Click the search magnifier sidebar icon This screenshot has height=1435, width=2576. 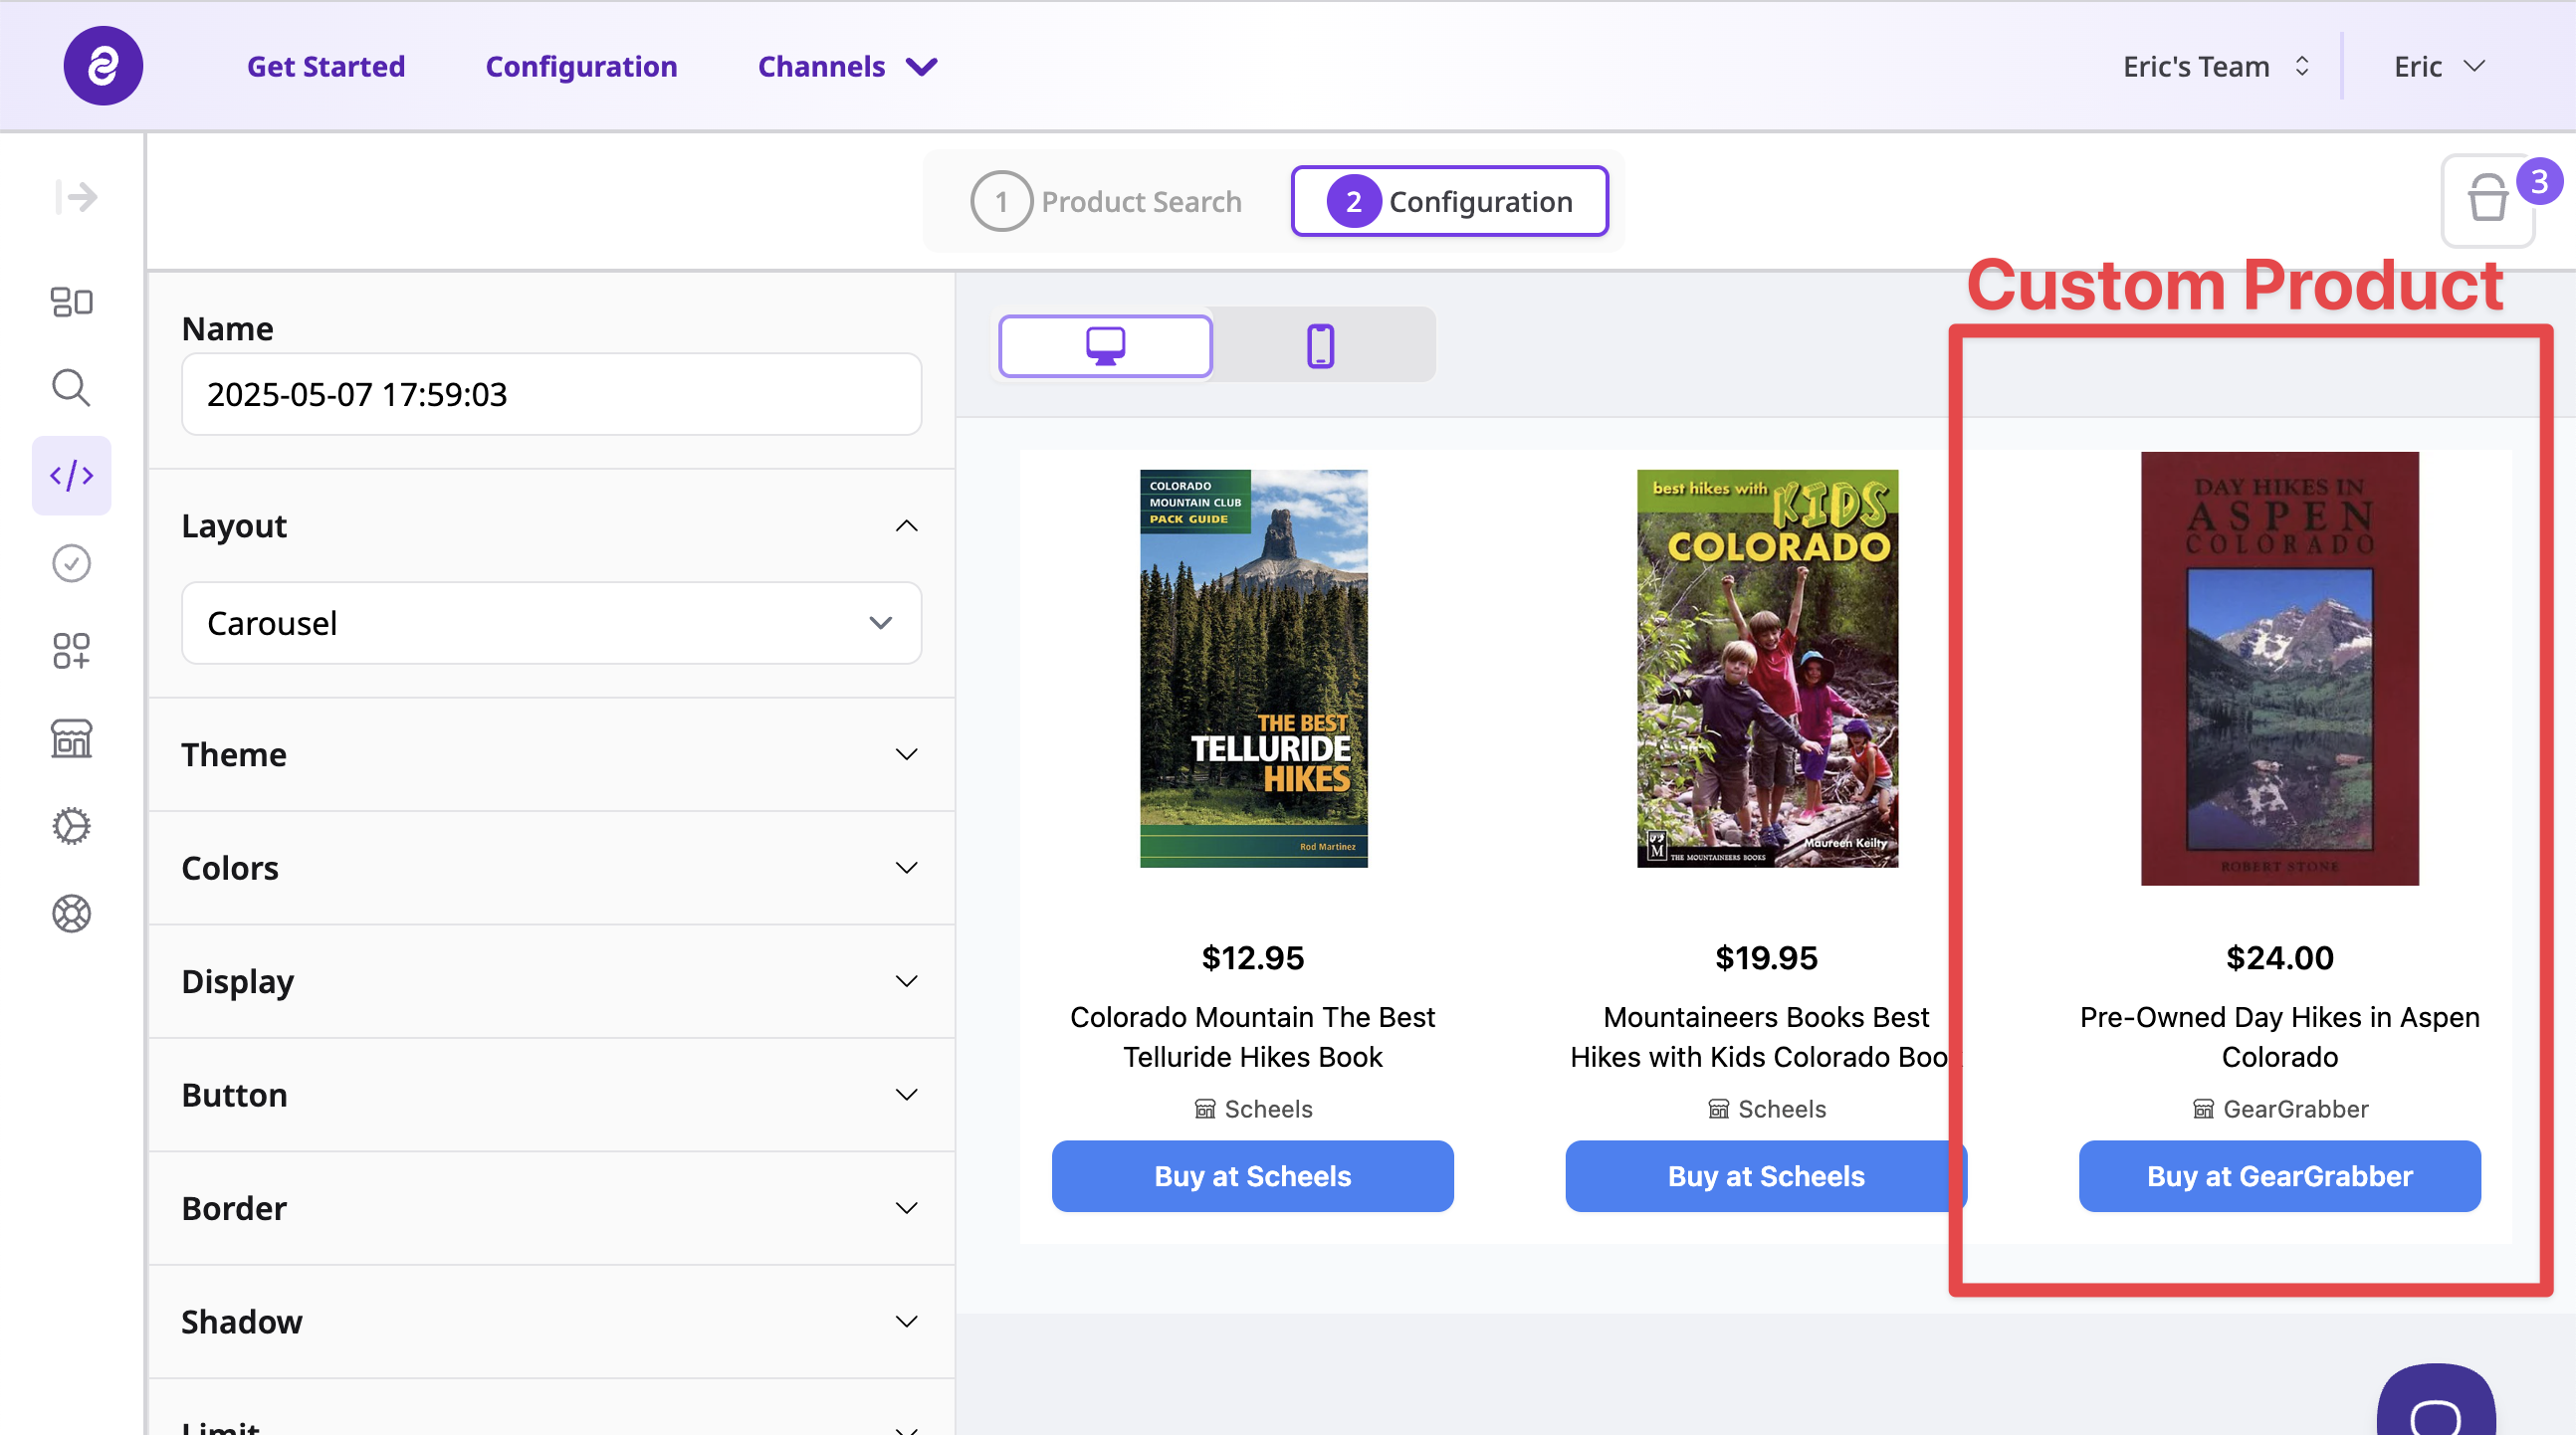[71, 388]
